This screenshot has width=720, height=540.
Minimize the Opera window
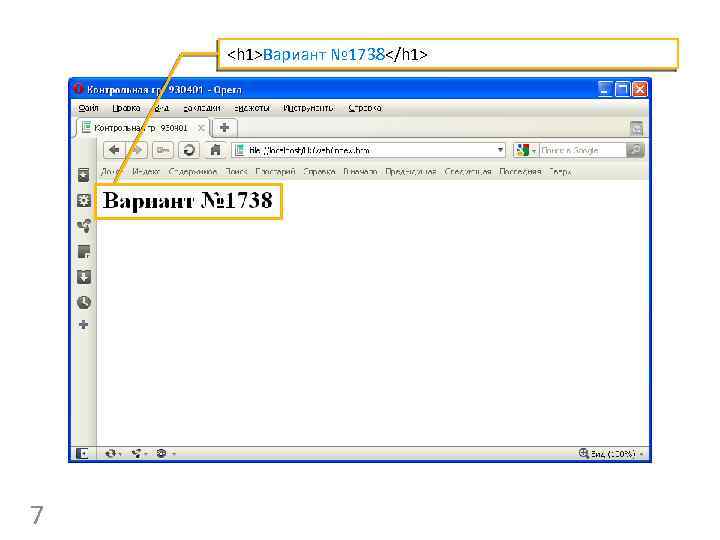click(x=605, y=89)
